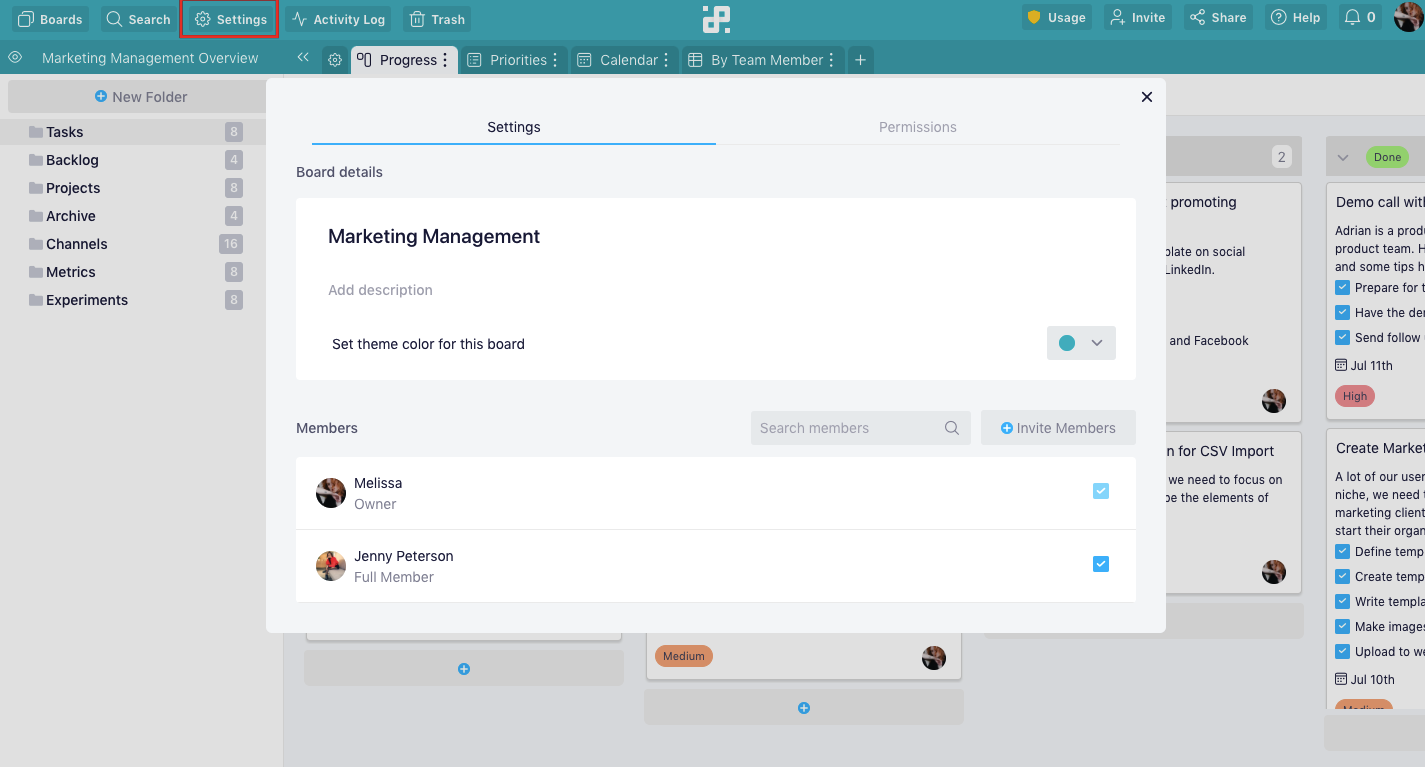The height and width of the screenshot is (767, 1425).
Task: Uncheck Jenny Peterson's member checkbox
Action: coord(1101,564)
